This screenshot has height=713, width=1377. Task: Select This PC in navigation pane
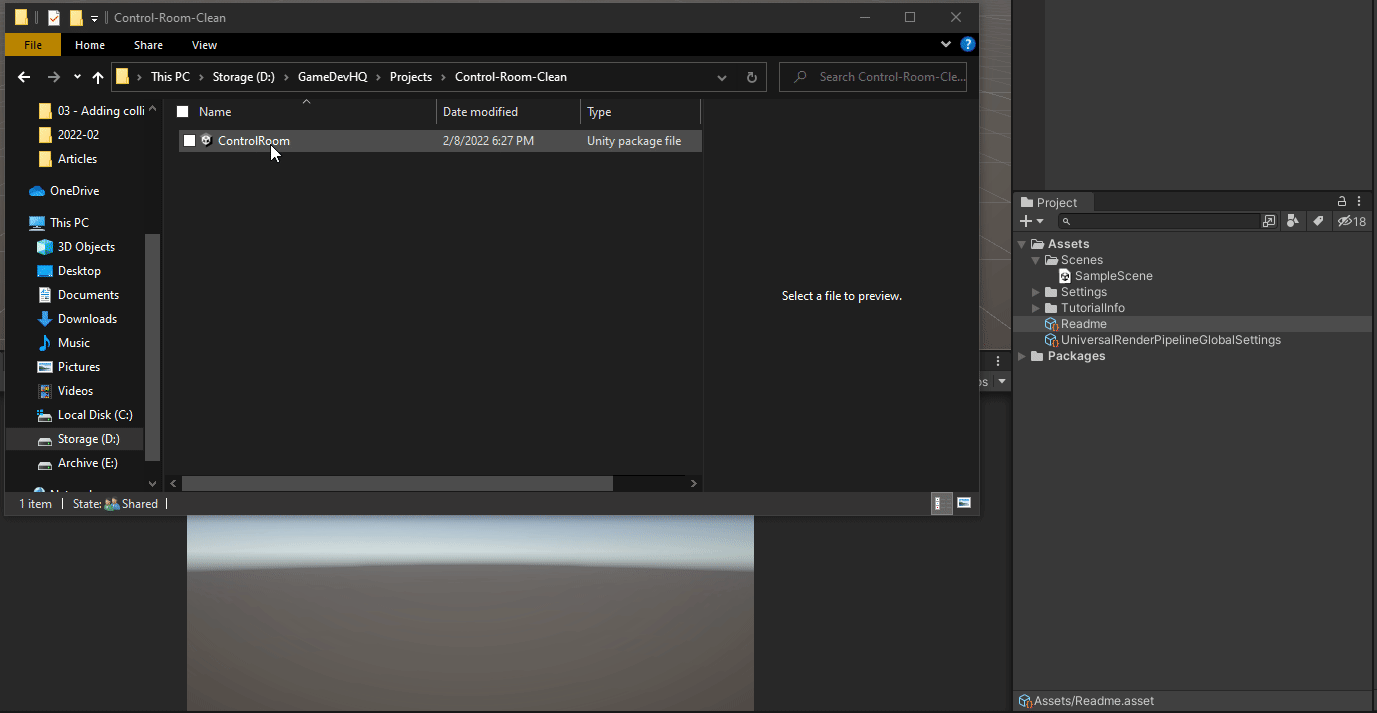point(59,223)
